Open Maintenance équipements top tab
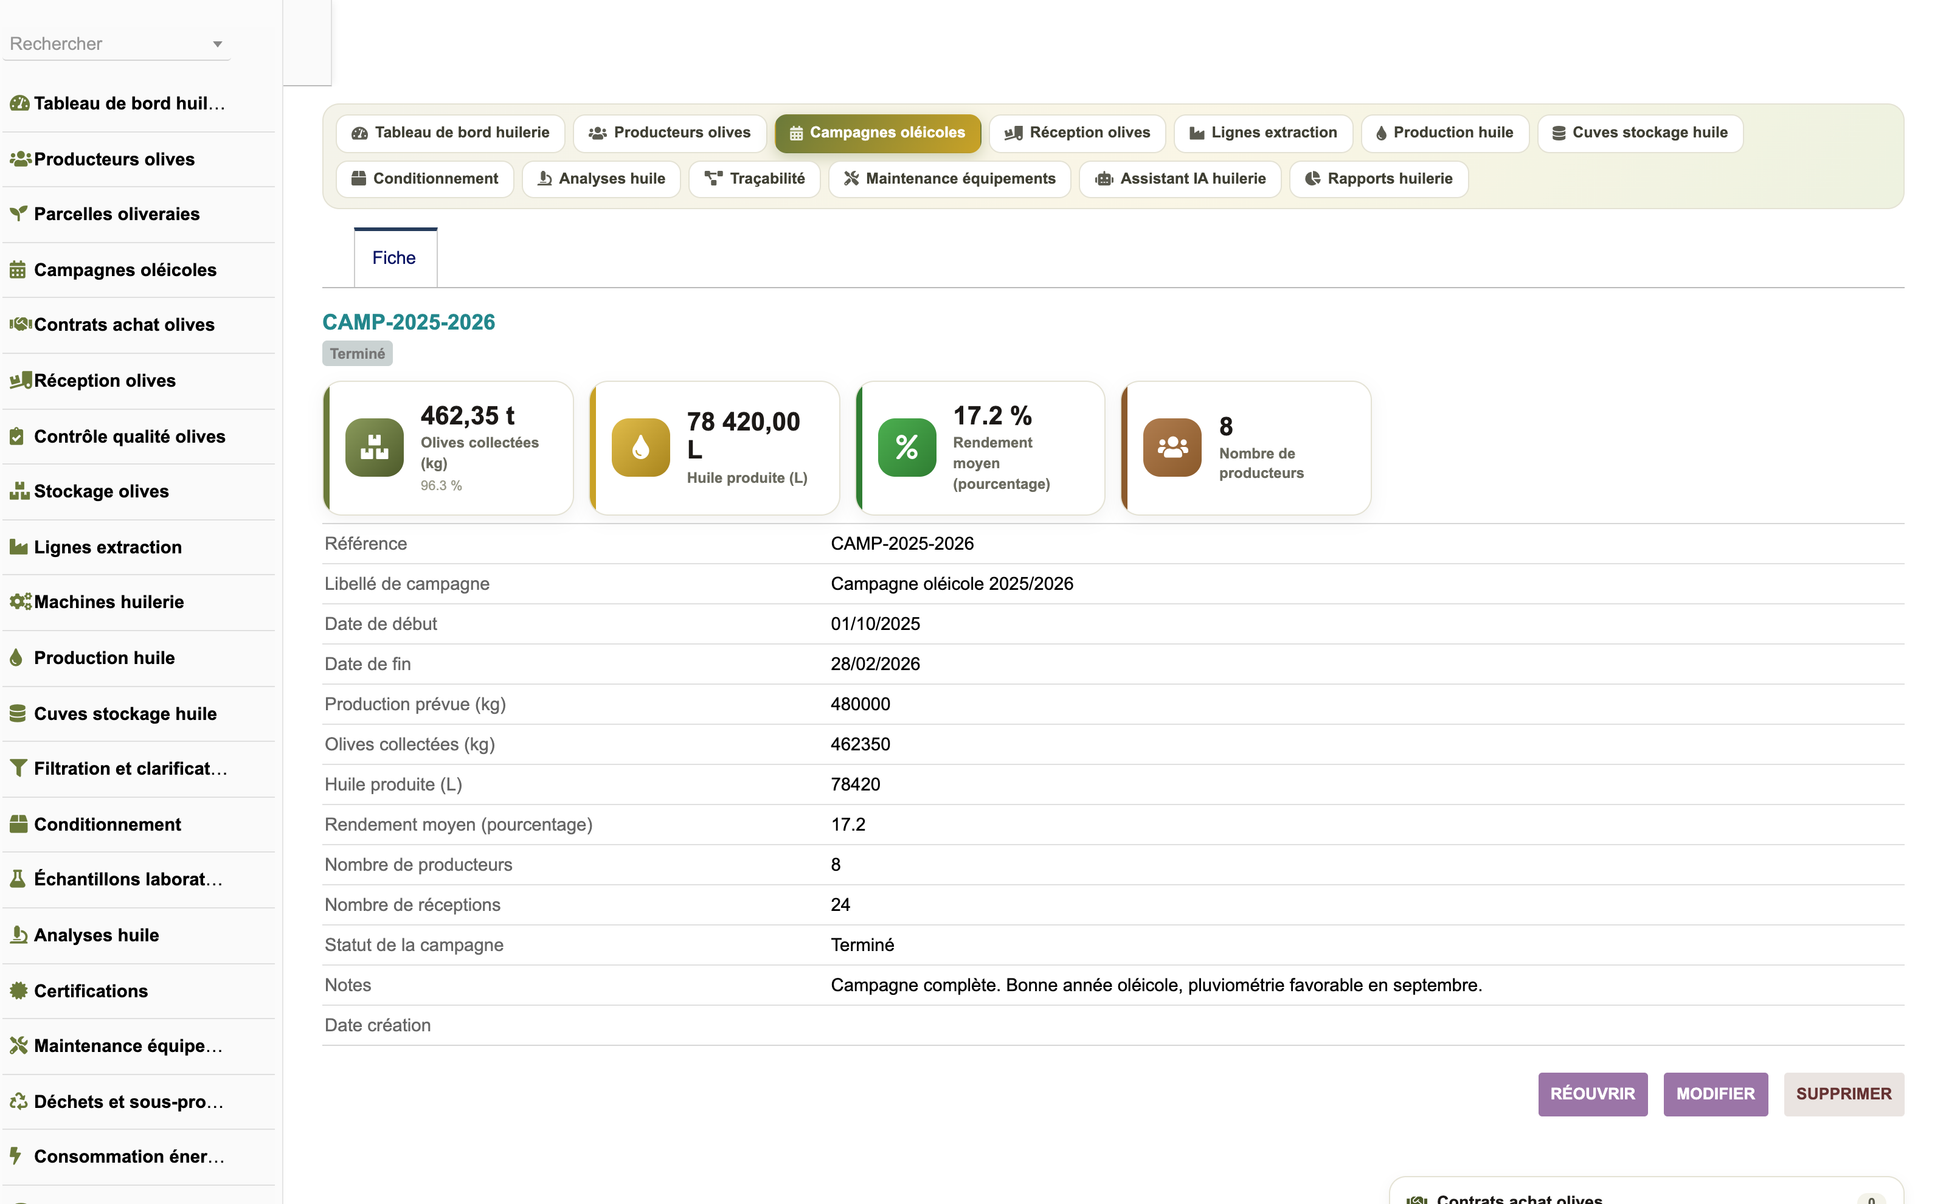 point(950,179)
